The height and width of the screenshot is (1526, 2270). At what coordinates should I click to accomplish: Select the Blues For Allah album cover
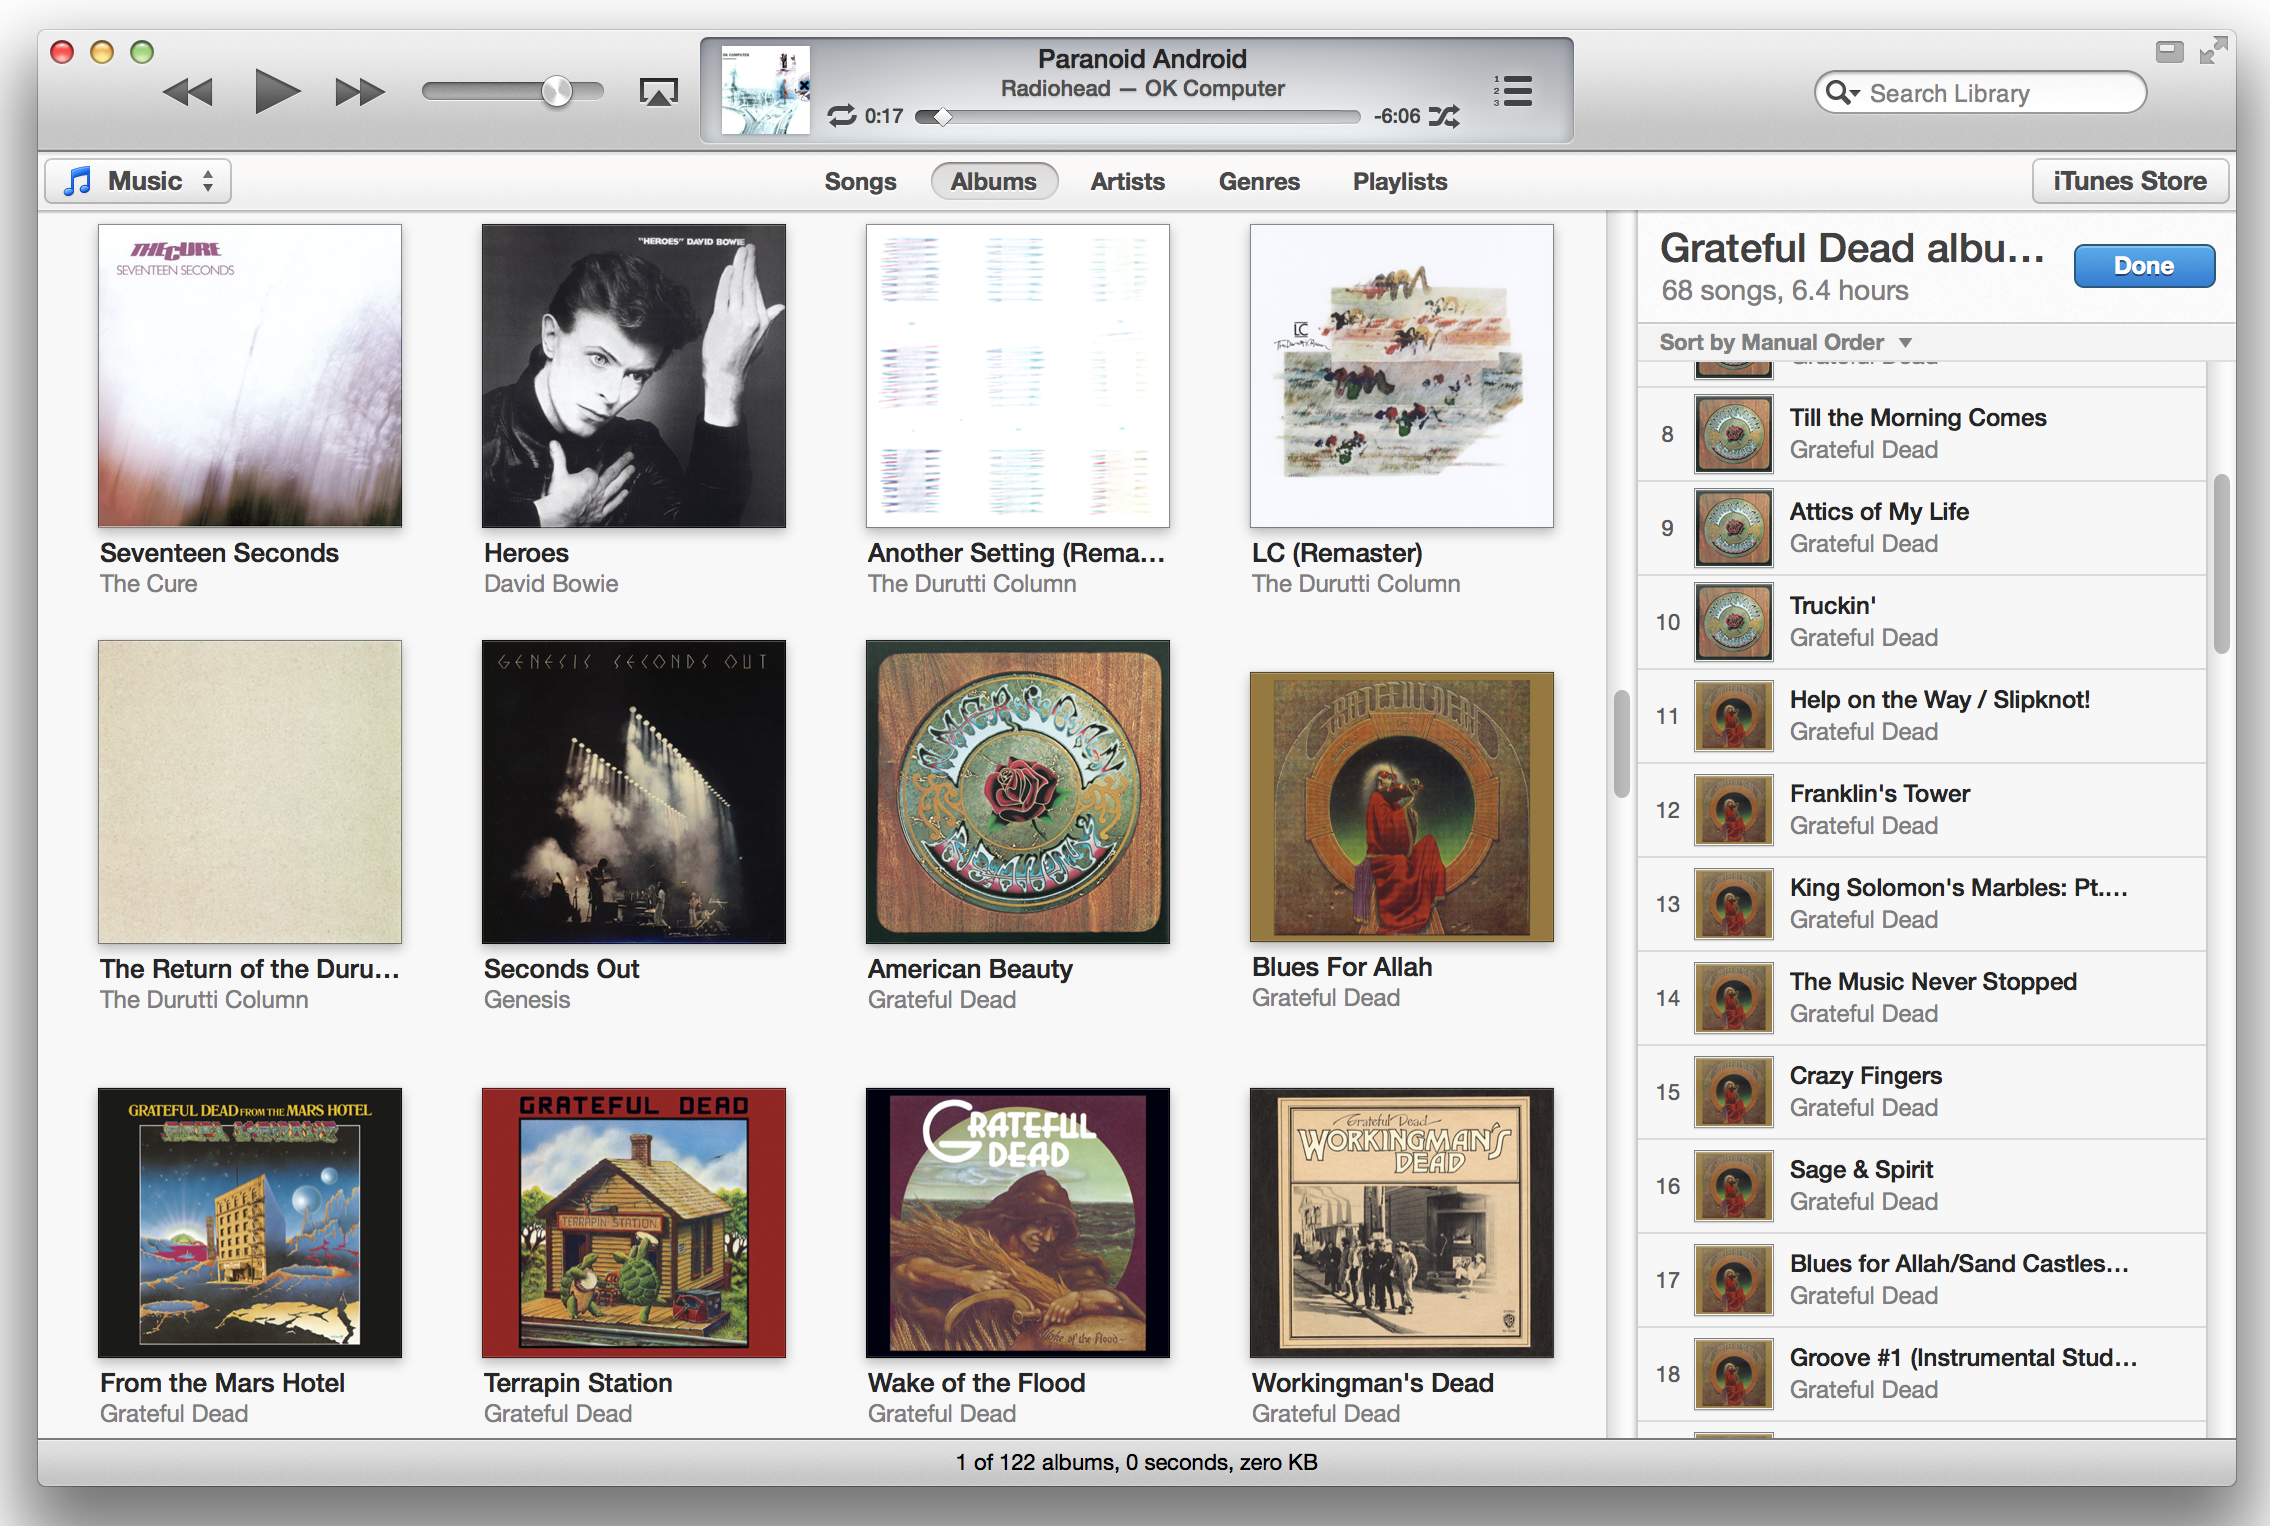click(x=1402, y=807)
